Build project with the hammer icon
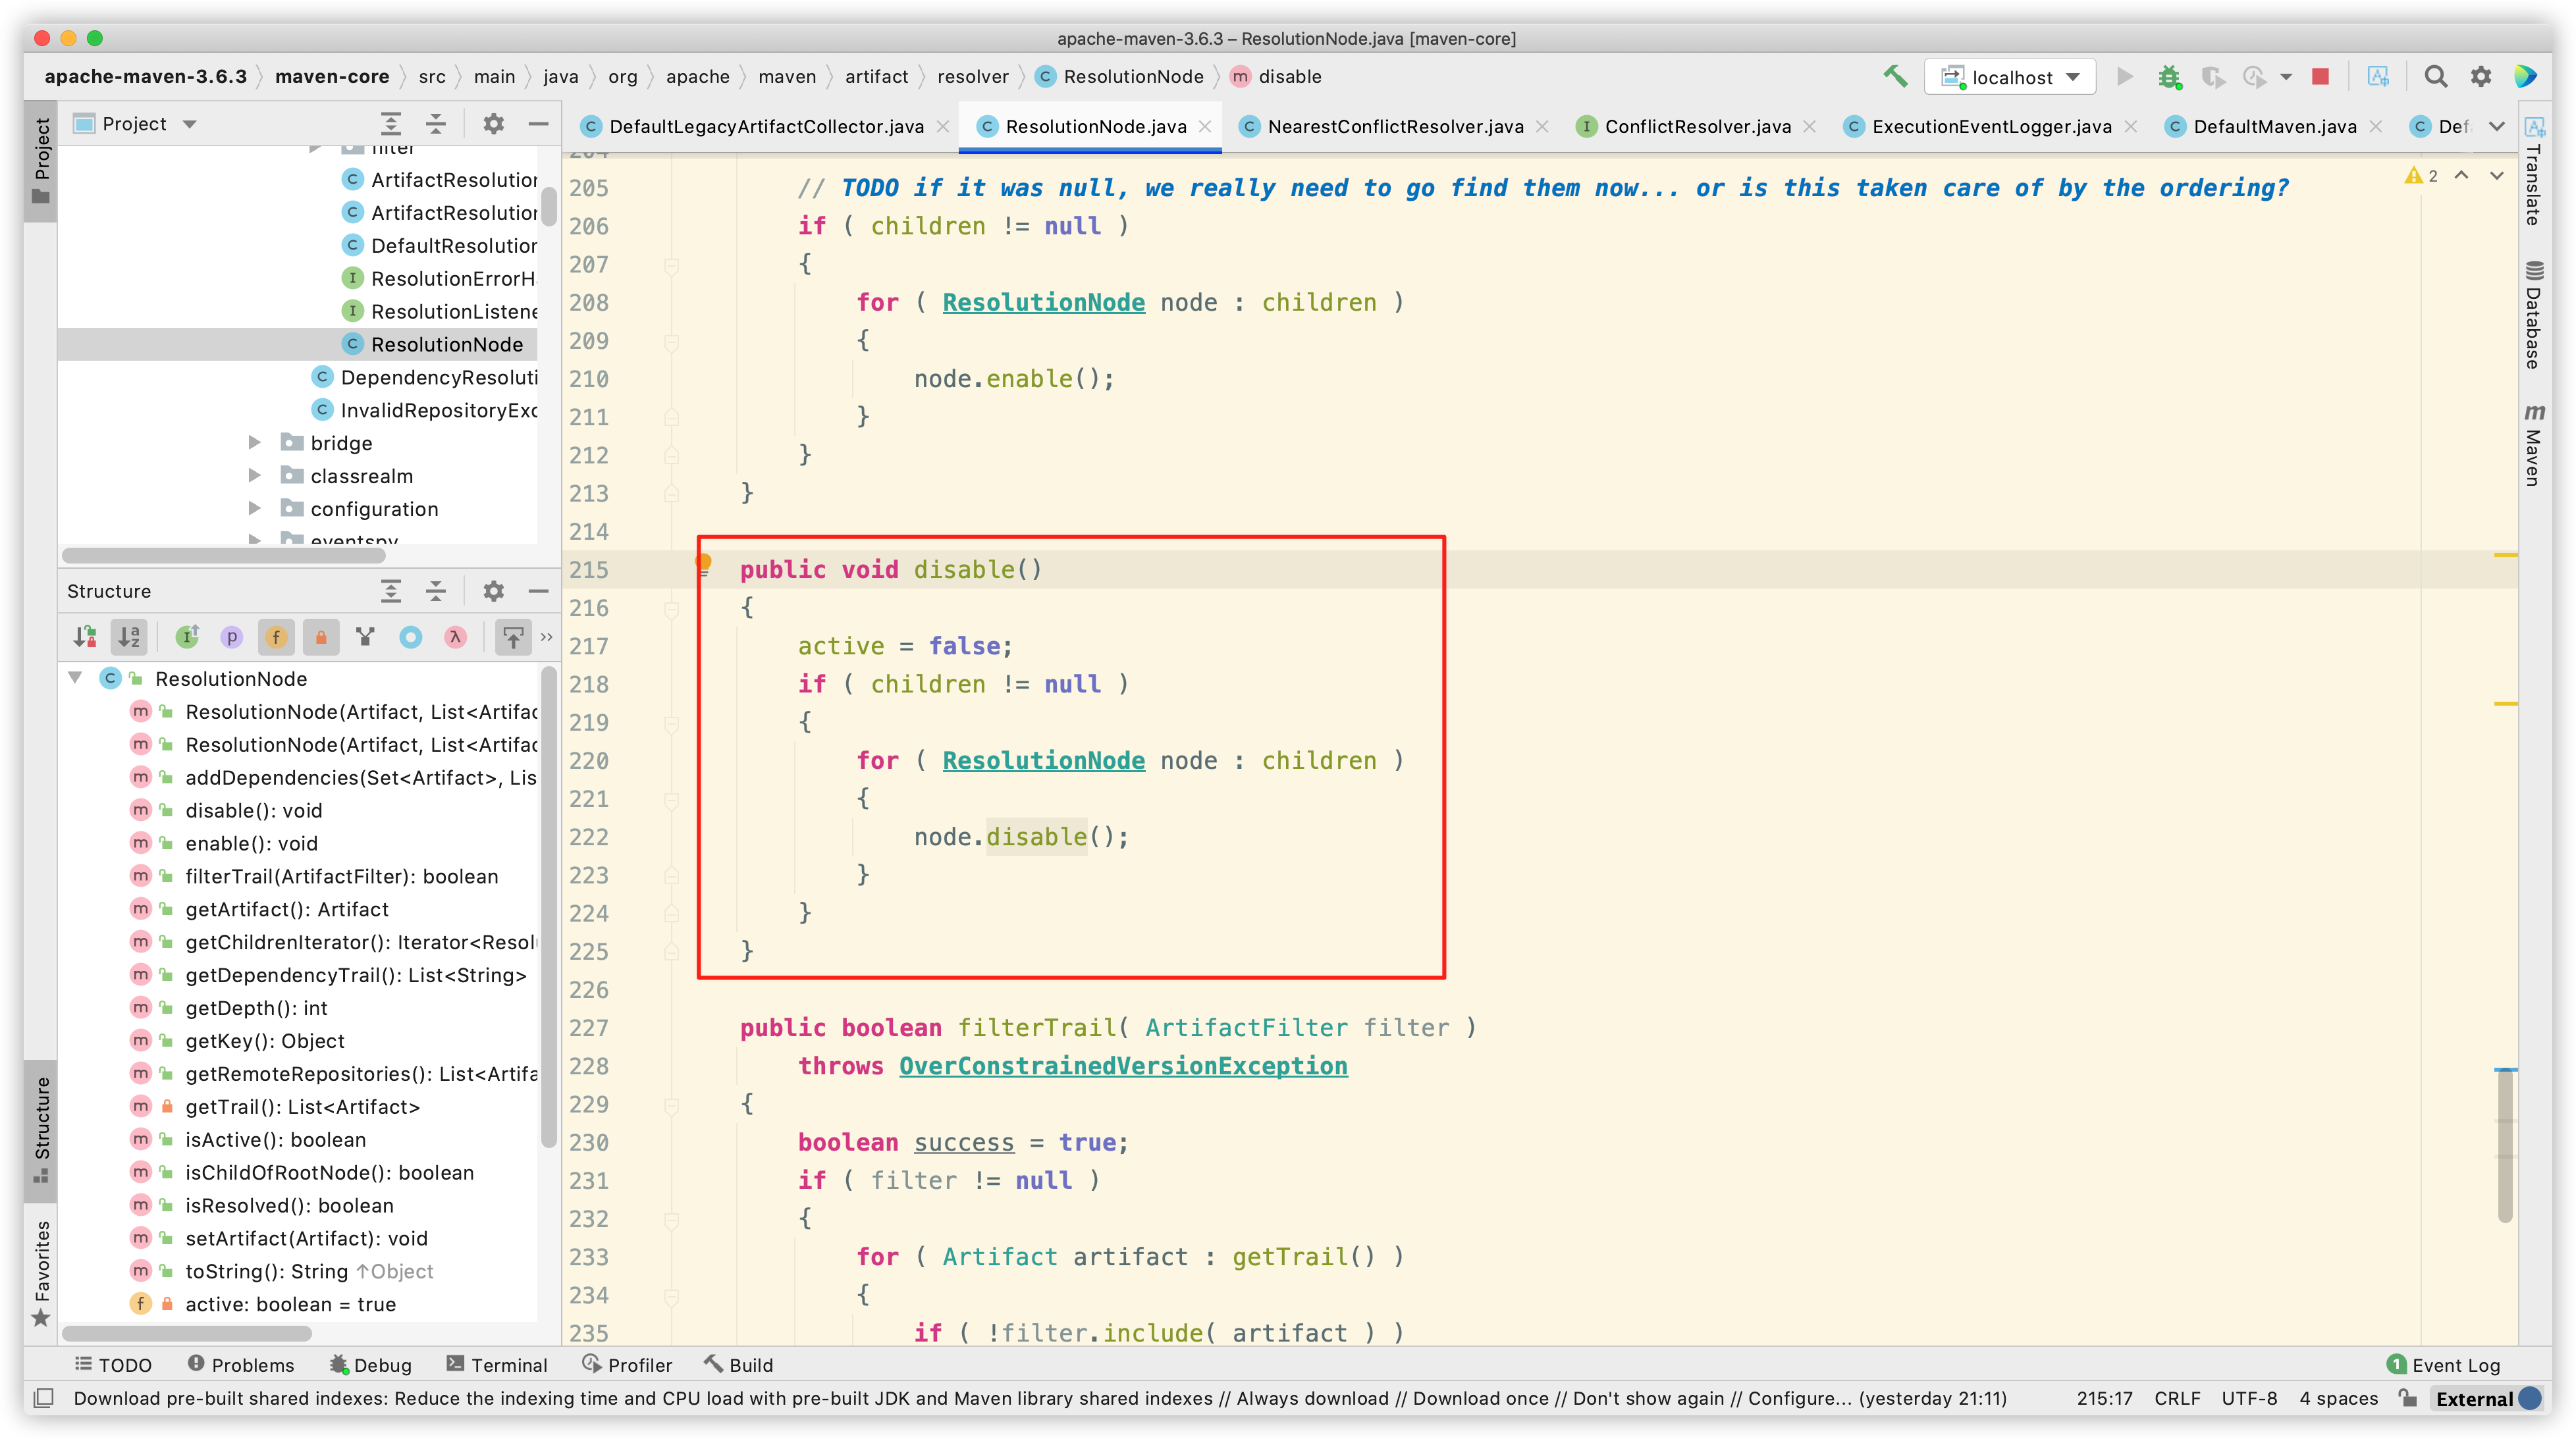 [x=1895, y=77]
